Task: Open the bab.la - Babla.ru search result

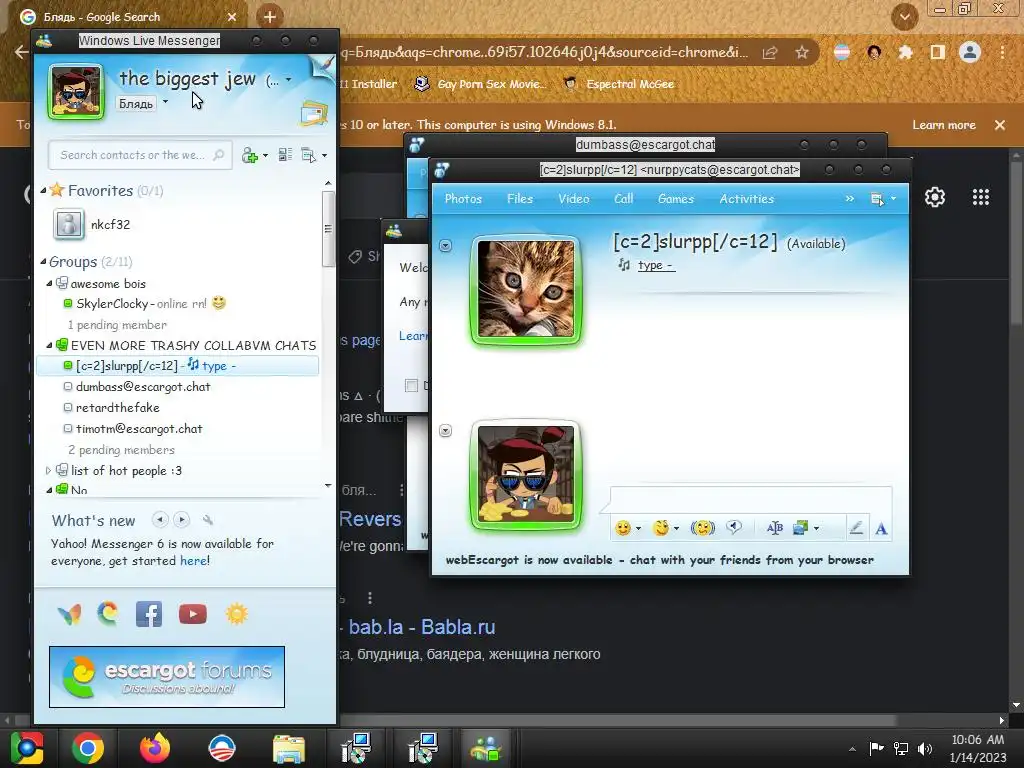Action: click(422, 627)
